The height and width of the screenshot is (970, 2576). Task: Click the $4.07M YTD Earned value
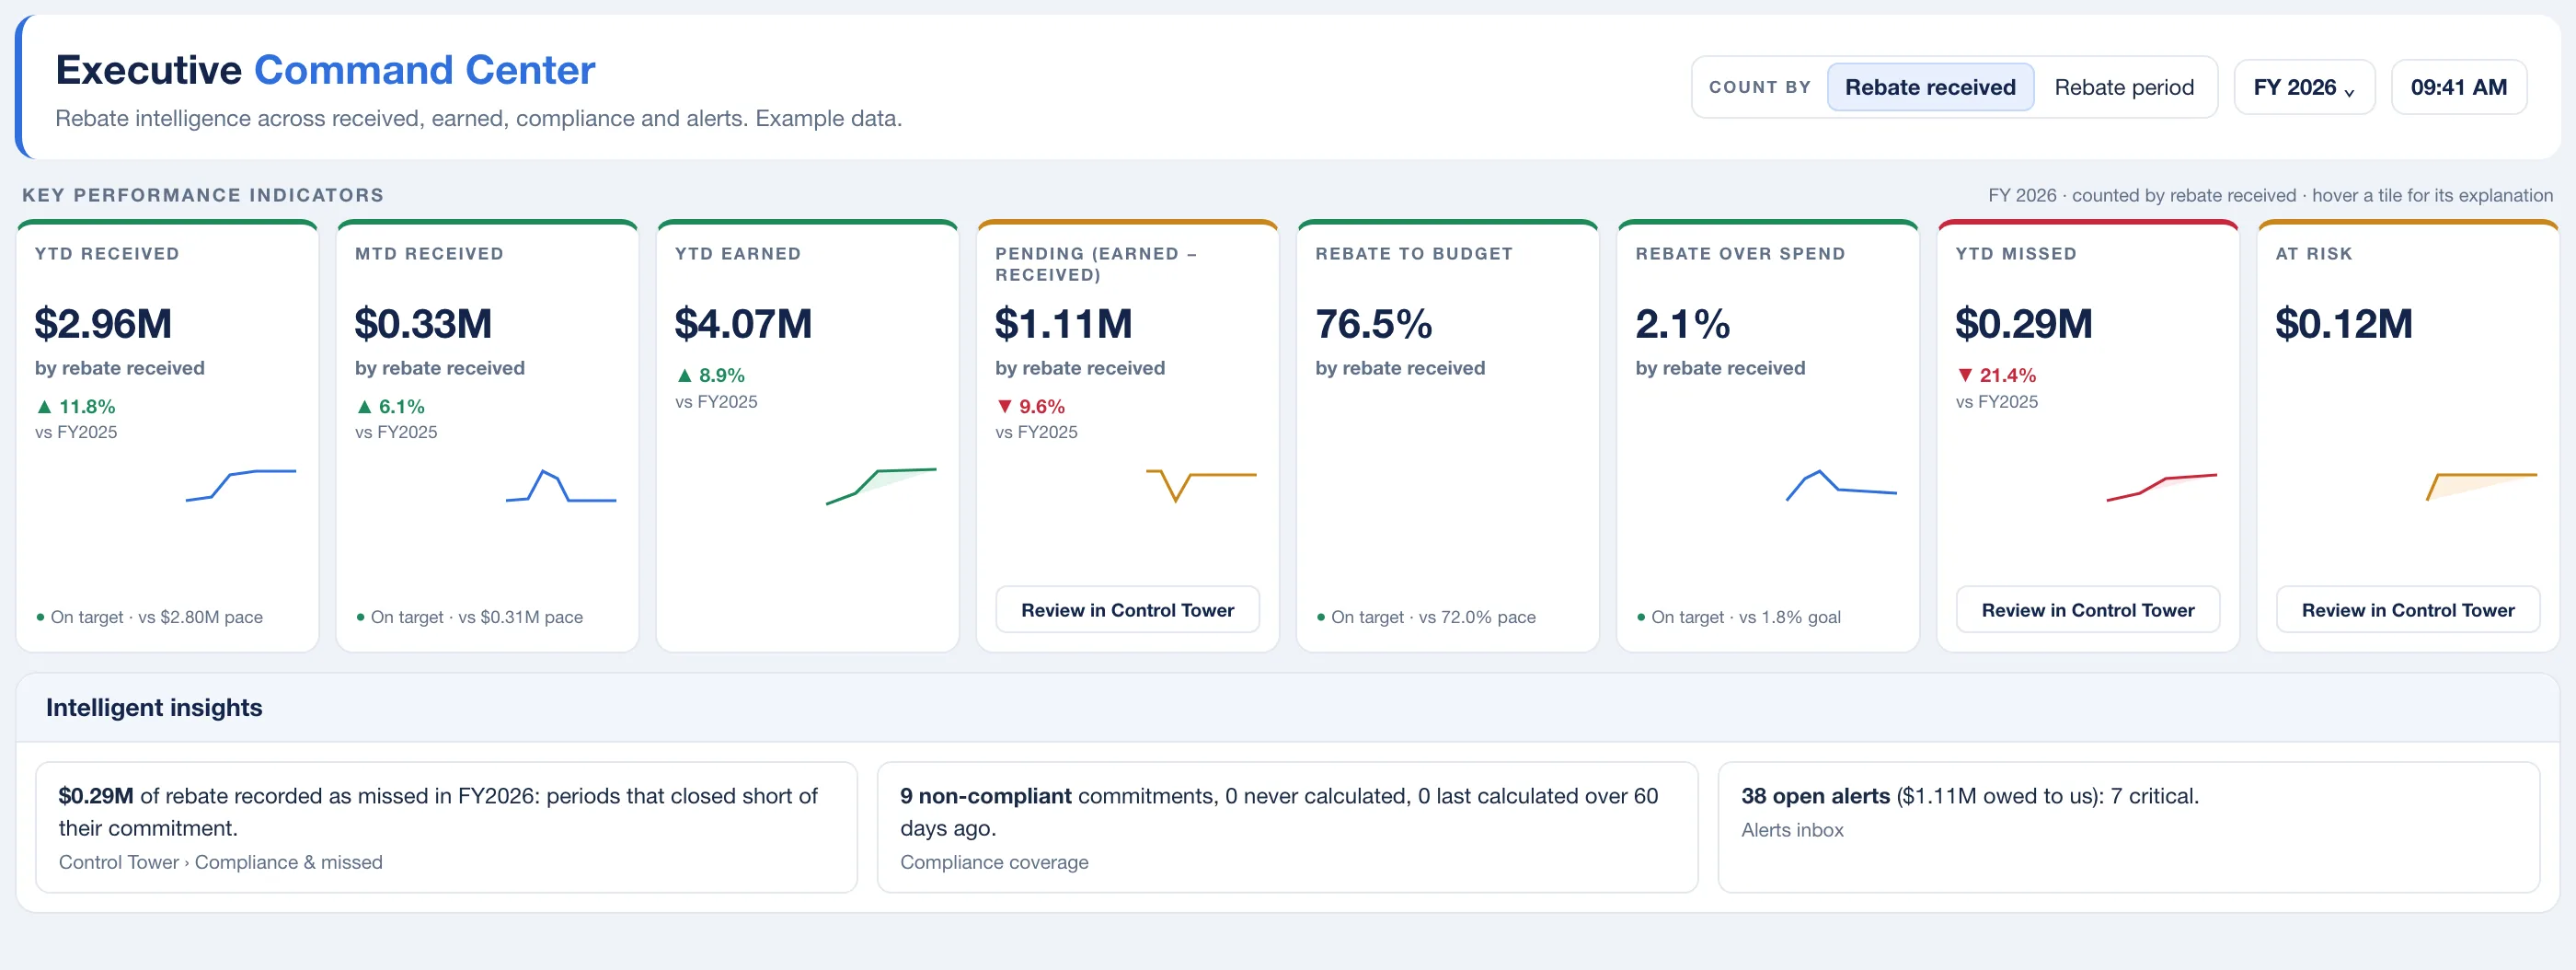tap(743, 324)
